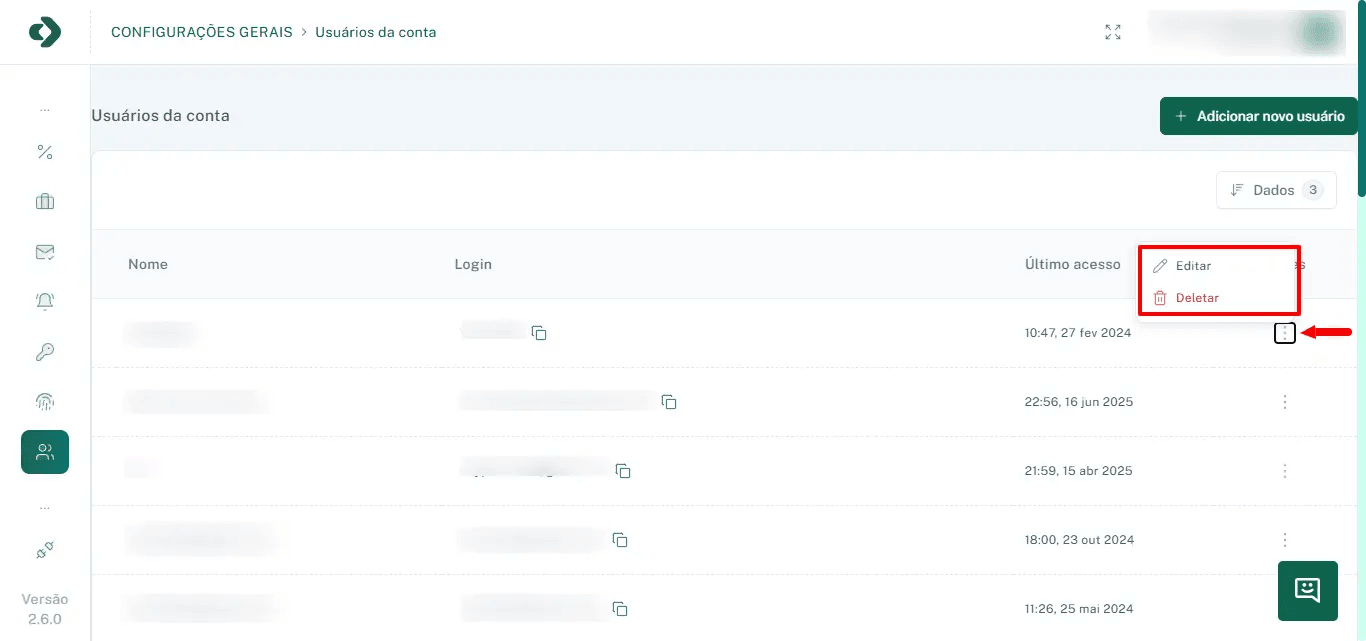This screenshot has width=1366, height=641.
Task: Open the key icon in sidebar
Action: [x=45, y=352]
